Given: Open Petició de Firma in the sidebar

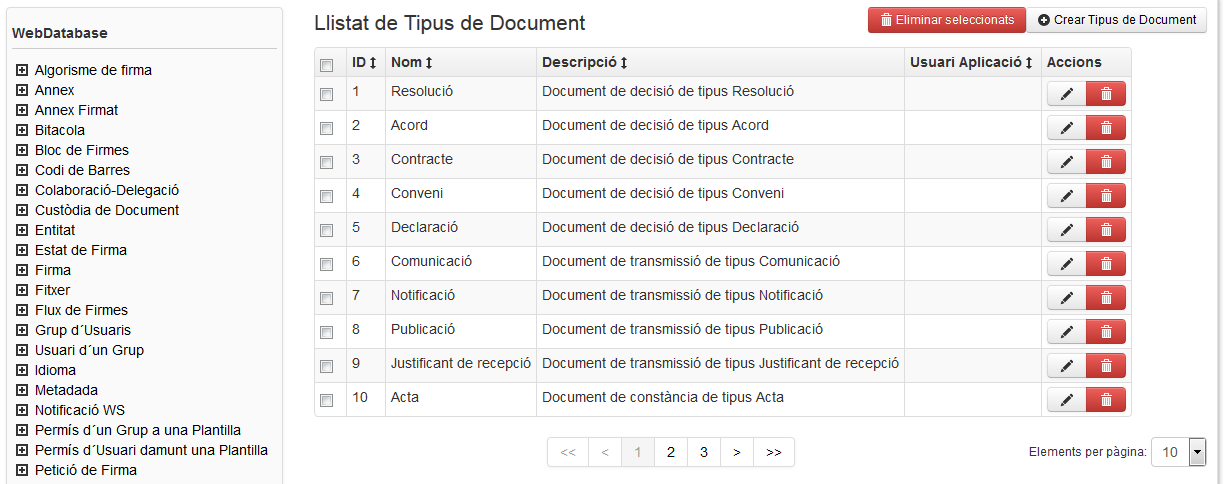Looking at the screenshot, I should 86,470.
